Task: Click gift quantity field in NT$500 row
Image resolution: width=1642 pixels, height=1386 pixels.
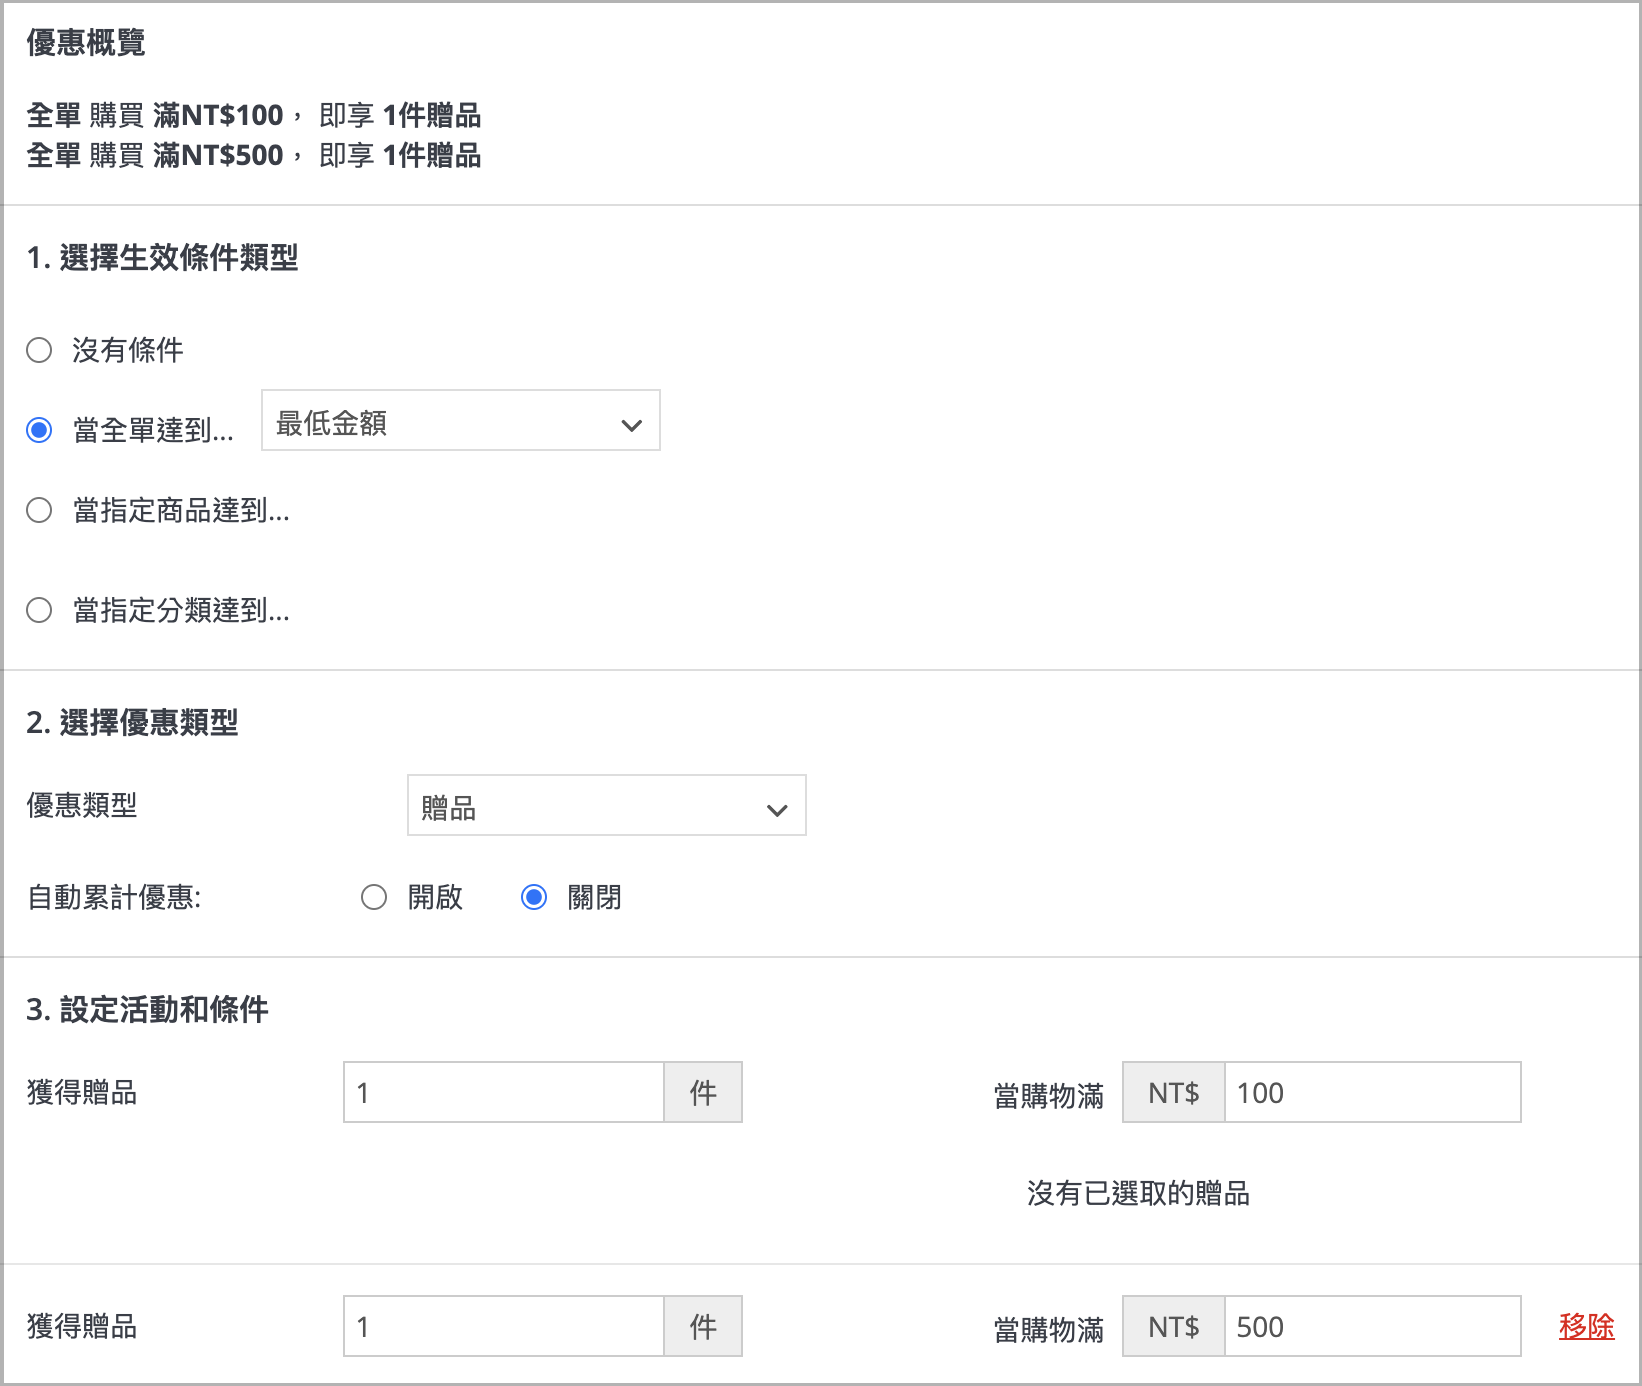Action: tap(504, 1326)
